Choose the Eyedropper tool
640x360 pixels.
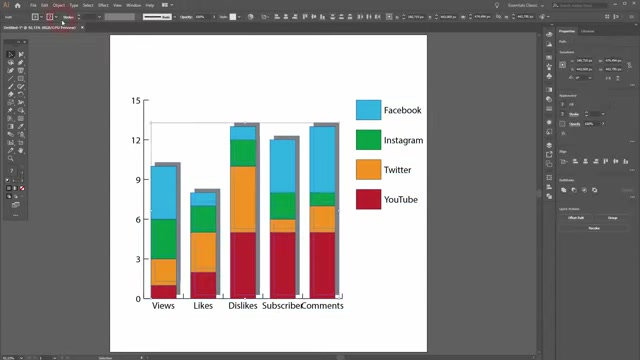click(x=21, y=127)
